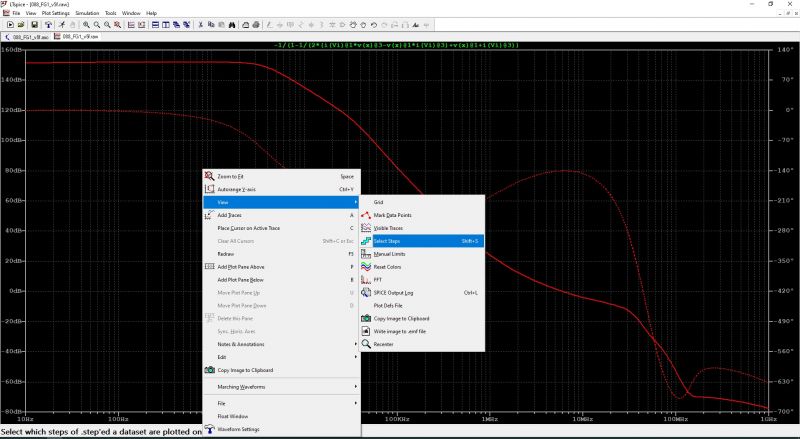Expand the File submenu in context menu
The image size is (800, 439).
point(222,403)
